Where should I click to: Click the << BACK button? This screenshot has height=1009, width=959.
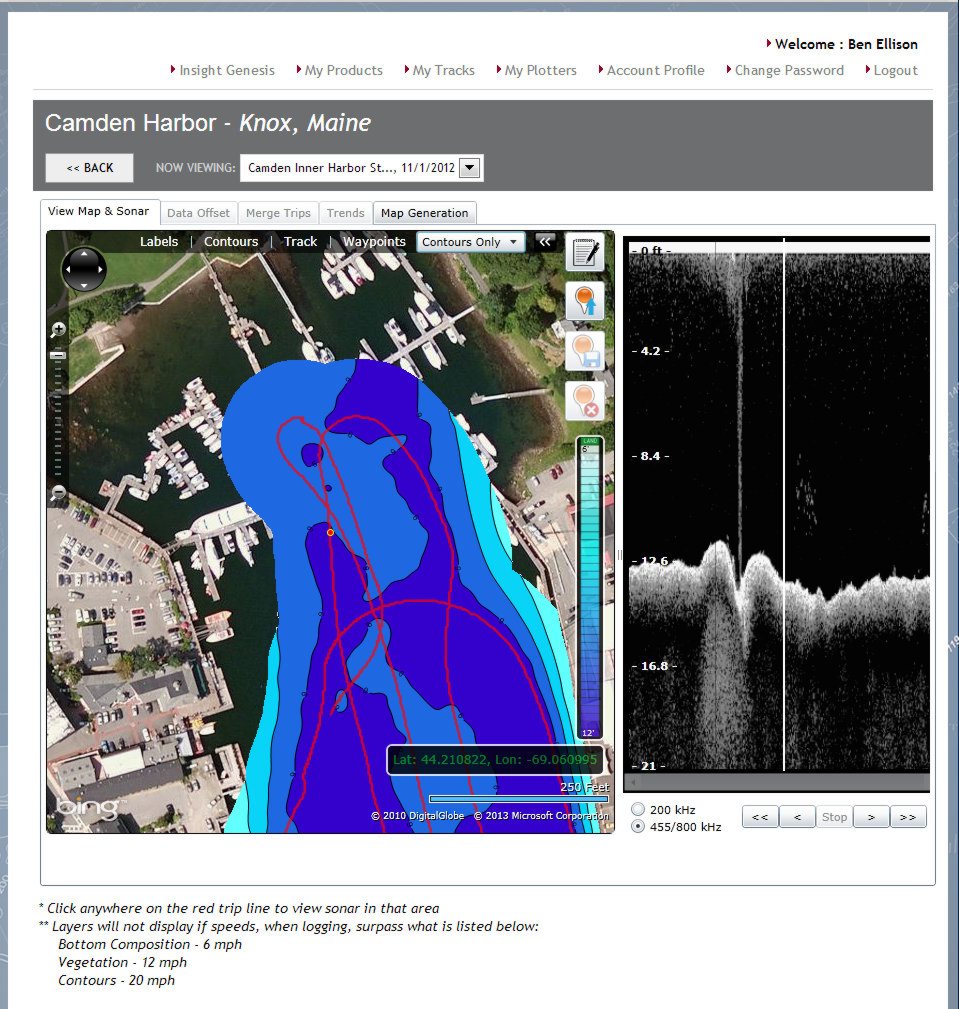pos(89,168)
